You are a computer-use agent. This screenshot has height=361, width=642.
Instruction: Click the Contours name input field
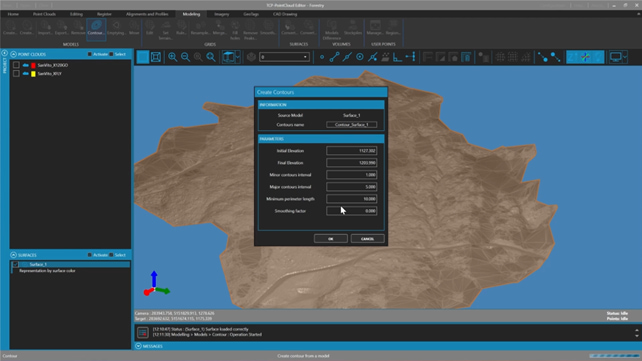(351, 124)
